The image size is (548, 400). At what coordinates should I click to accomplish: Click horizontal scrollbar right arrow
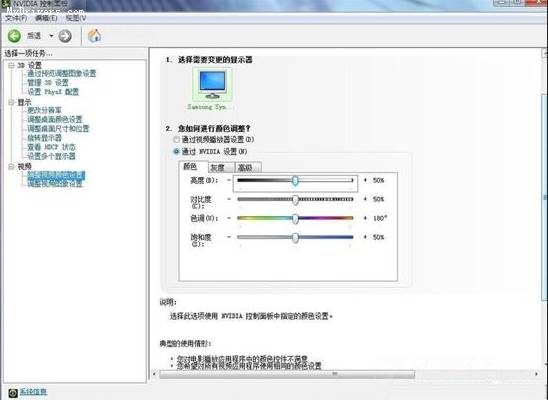(536, 374)
